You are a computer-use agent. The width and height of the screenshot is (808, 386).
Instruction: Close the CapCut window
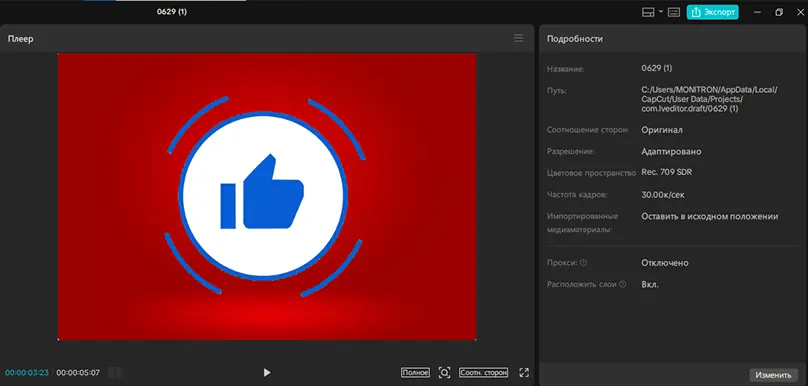pyautogui.click(x=800, y=12)
